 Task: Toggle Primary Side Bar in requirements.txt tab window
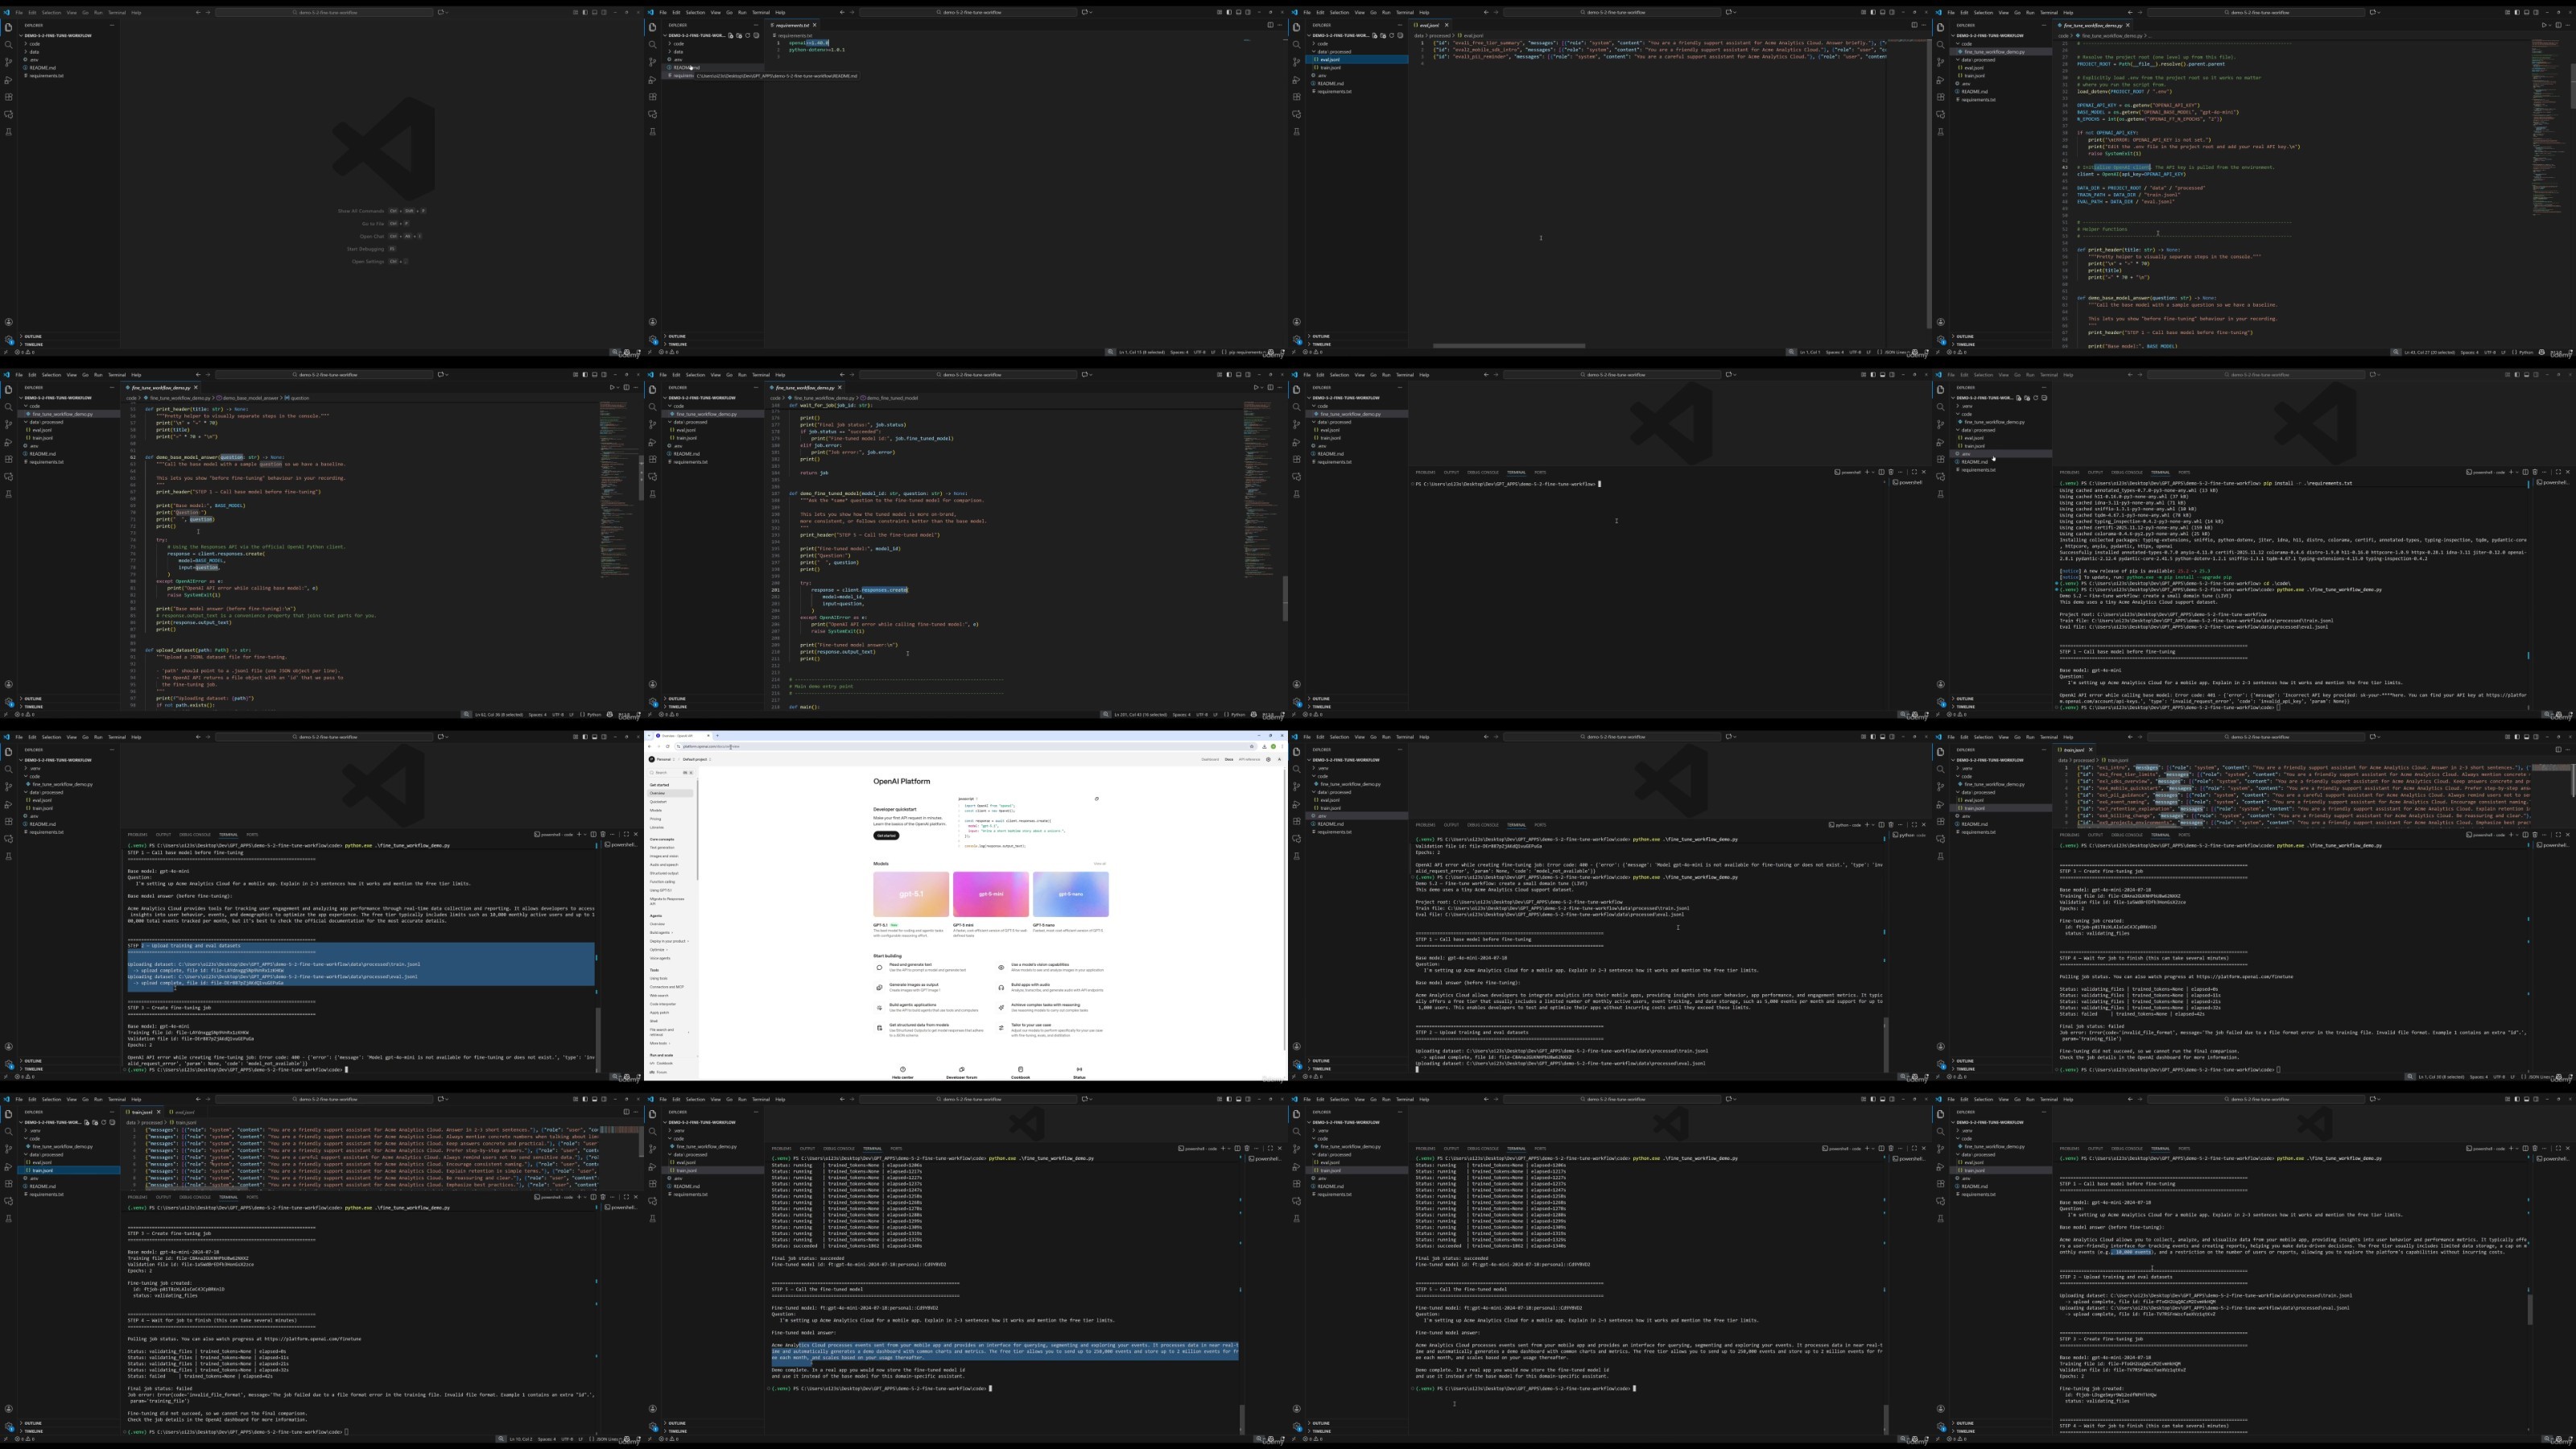coord(1230,12)
